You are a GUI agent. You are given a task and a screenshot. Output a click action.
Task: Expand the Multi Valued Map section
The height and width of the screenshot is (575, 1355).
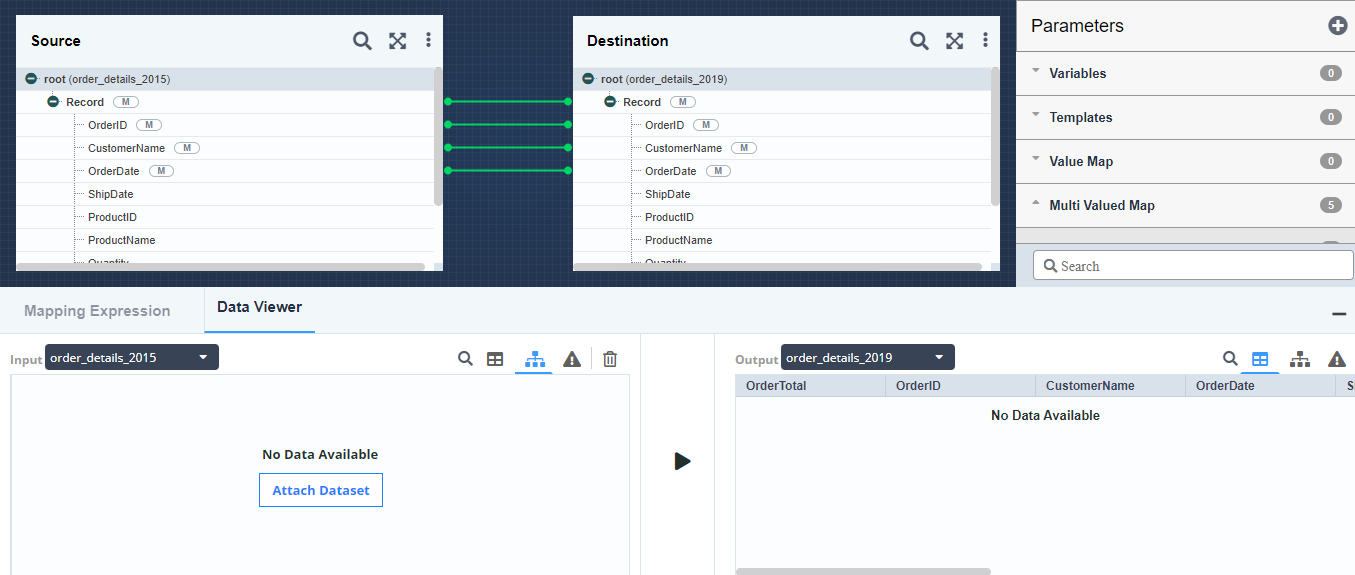point(1101,205)
